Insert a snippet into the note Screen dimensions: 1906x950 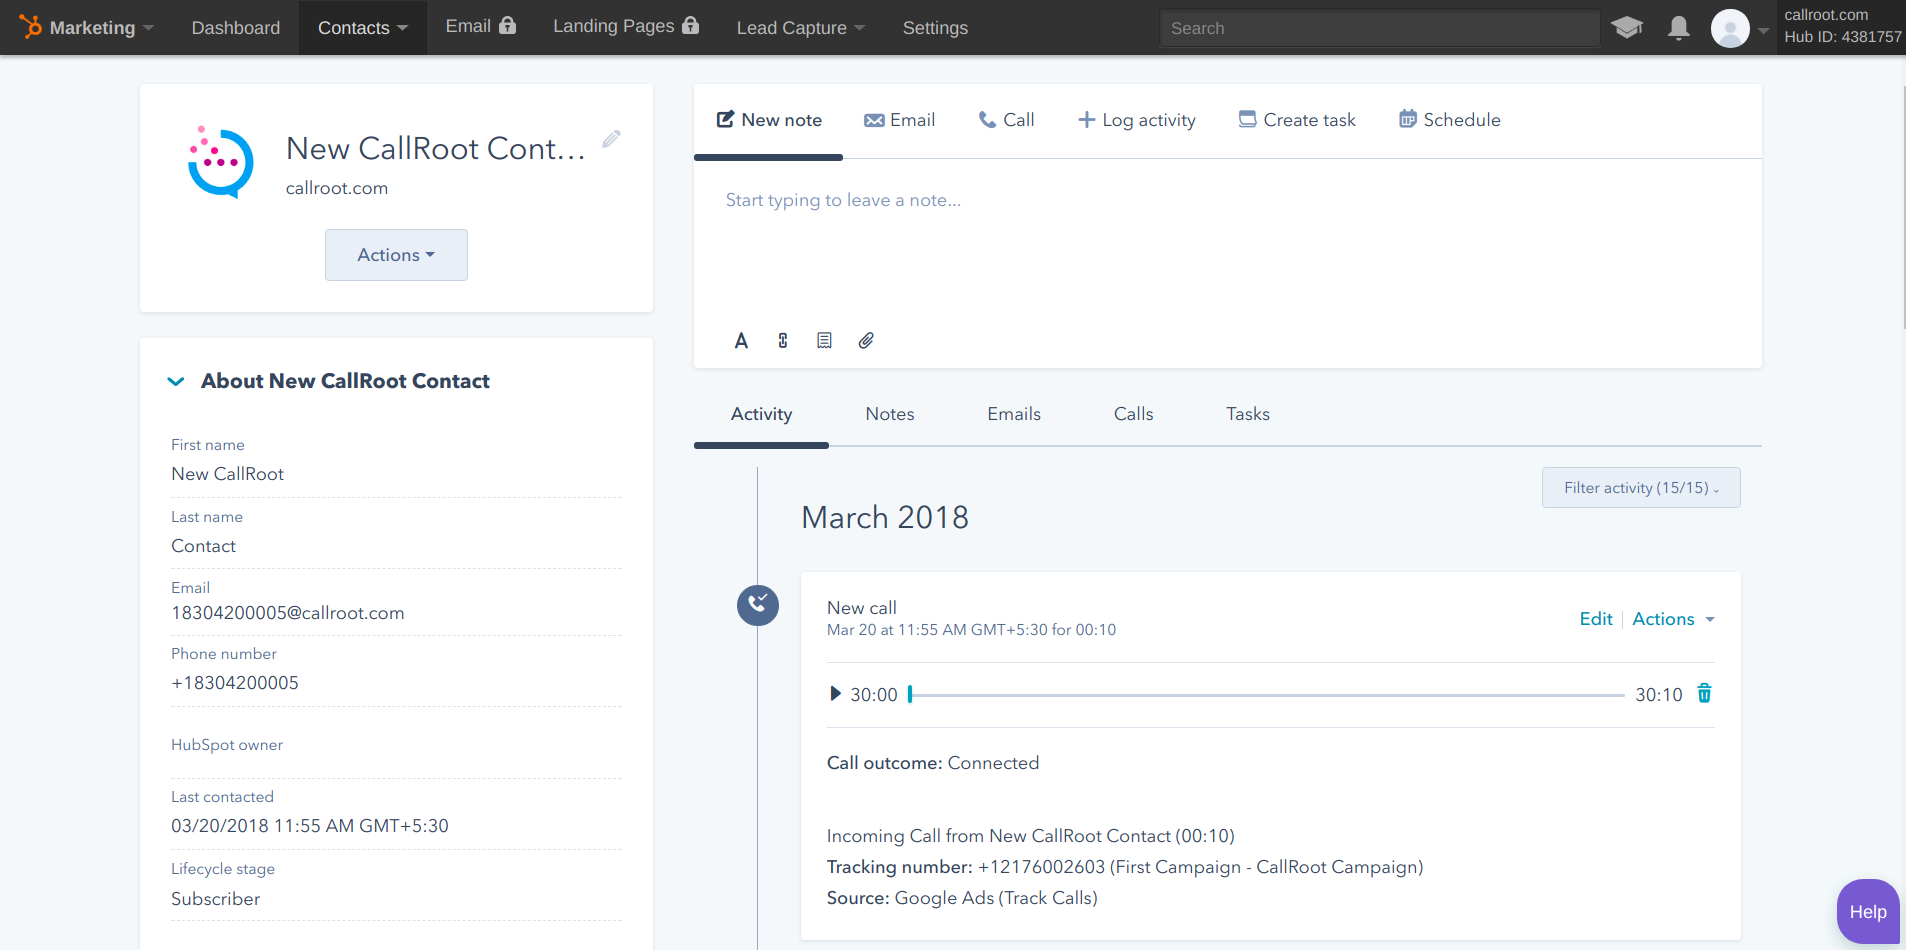tap(823, 340)
